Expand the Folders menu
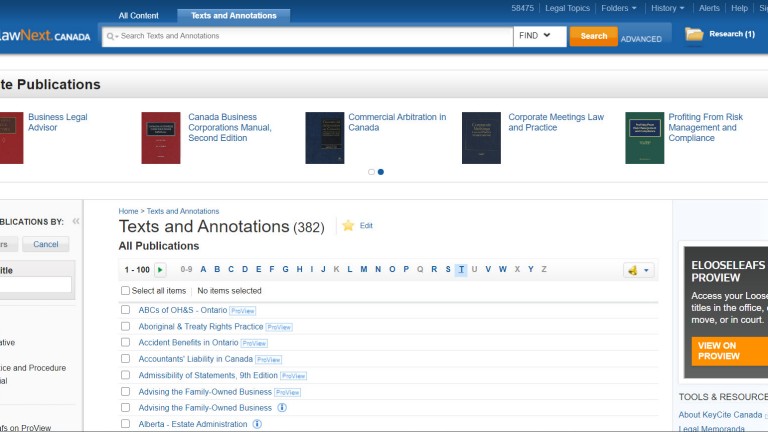 (619, 8)
